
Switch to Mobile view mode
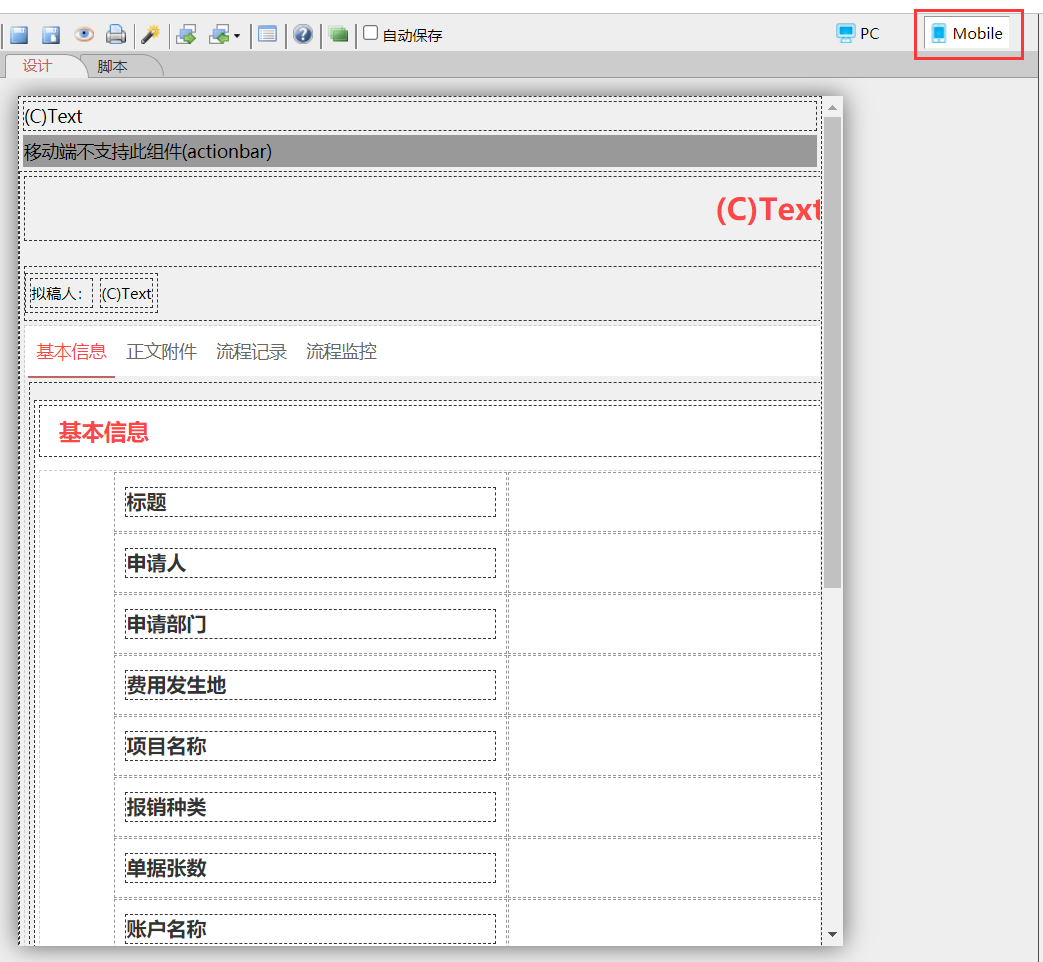coord(967,34)
